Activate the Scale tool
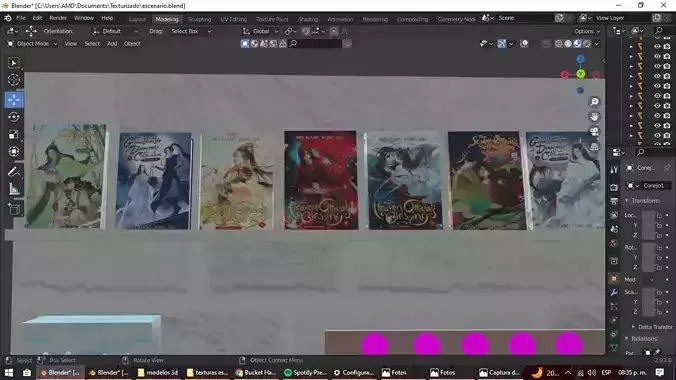 tap(14, 134)
